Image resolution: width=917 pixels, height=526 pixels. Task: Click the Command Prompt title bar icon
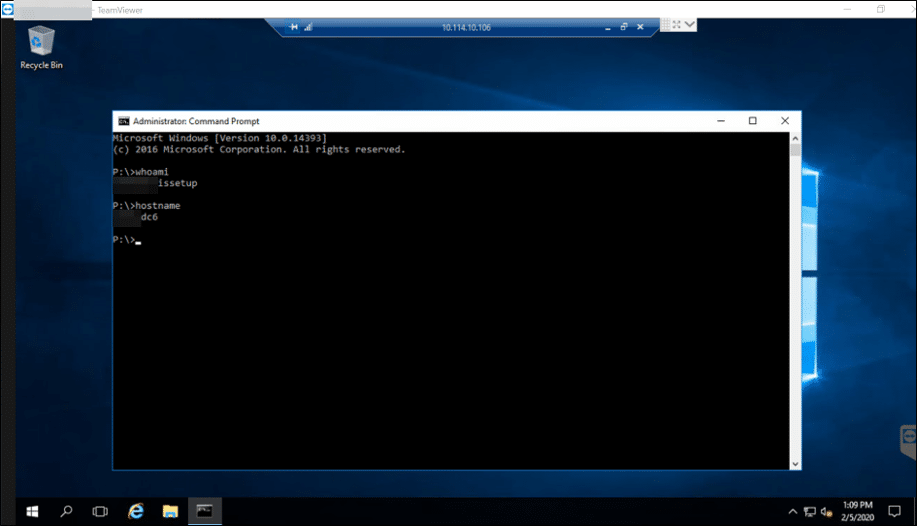[x=123, y=120]
